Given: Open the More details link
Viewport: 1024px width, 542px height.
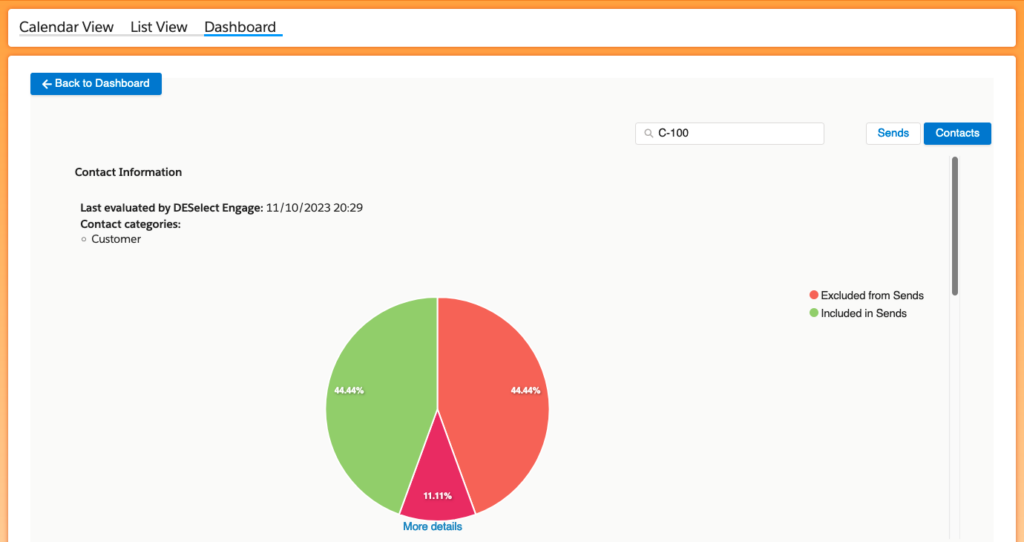Looking at the screenshot, I should tap(432, 526).
